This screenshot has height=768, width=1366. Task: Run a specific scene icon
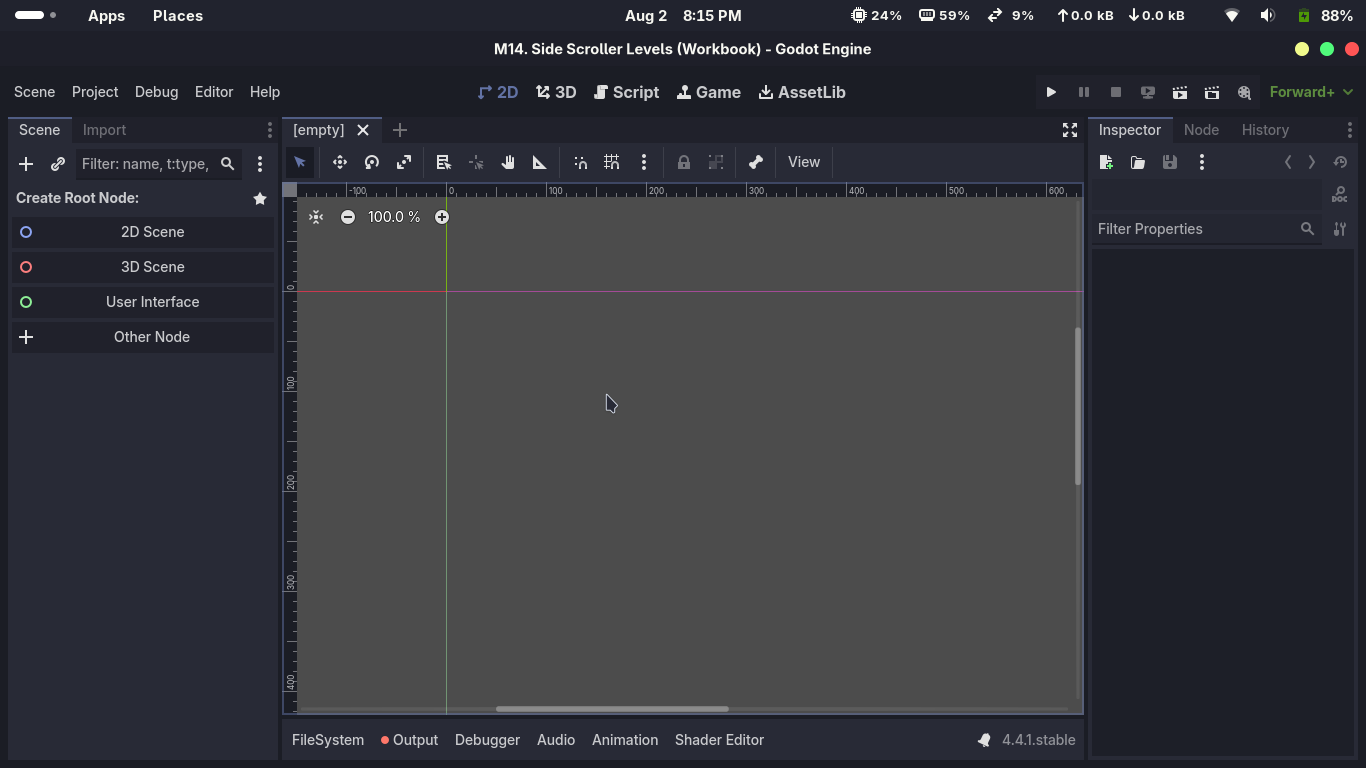(1212, 92)
